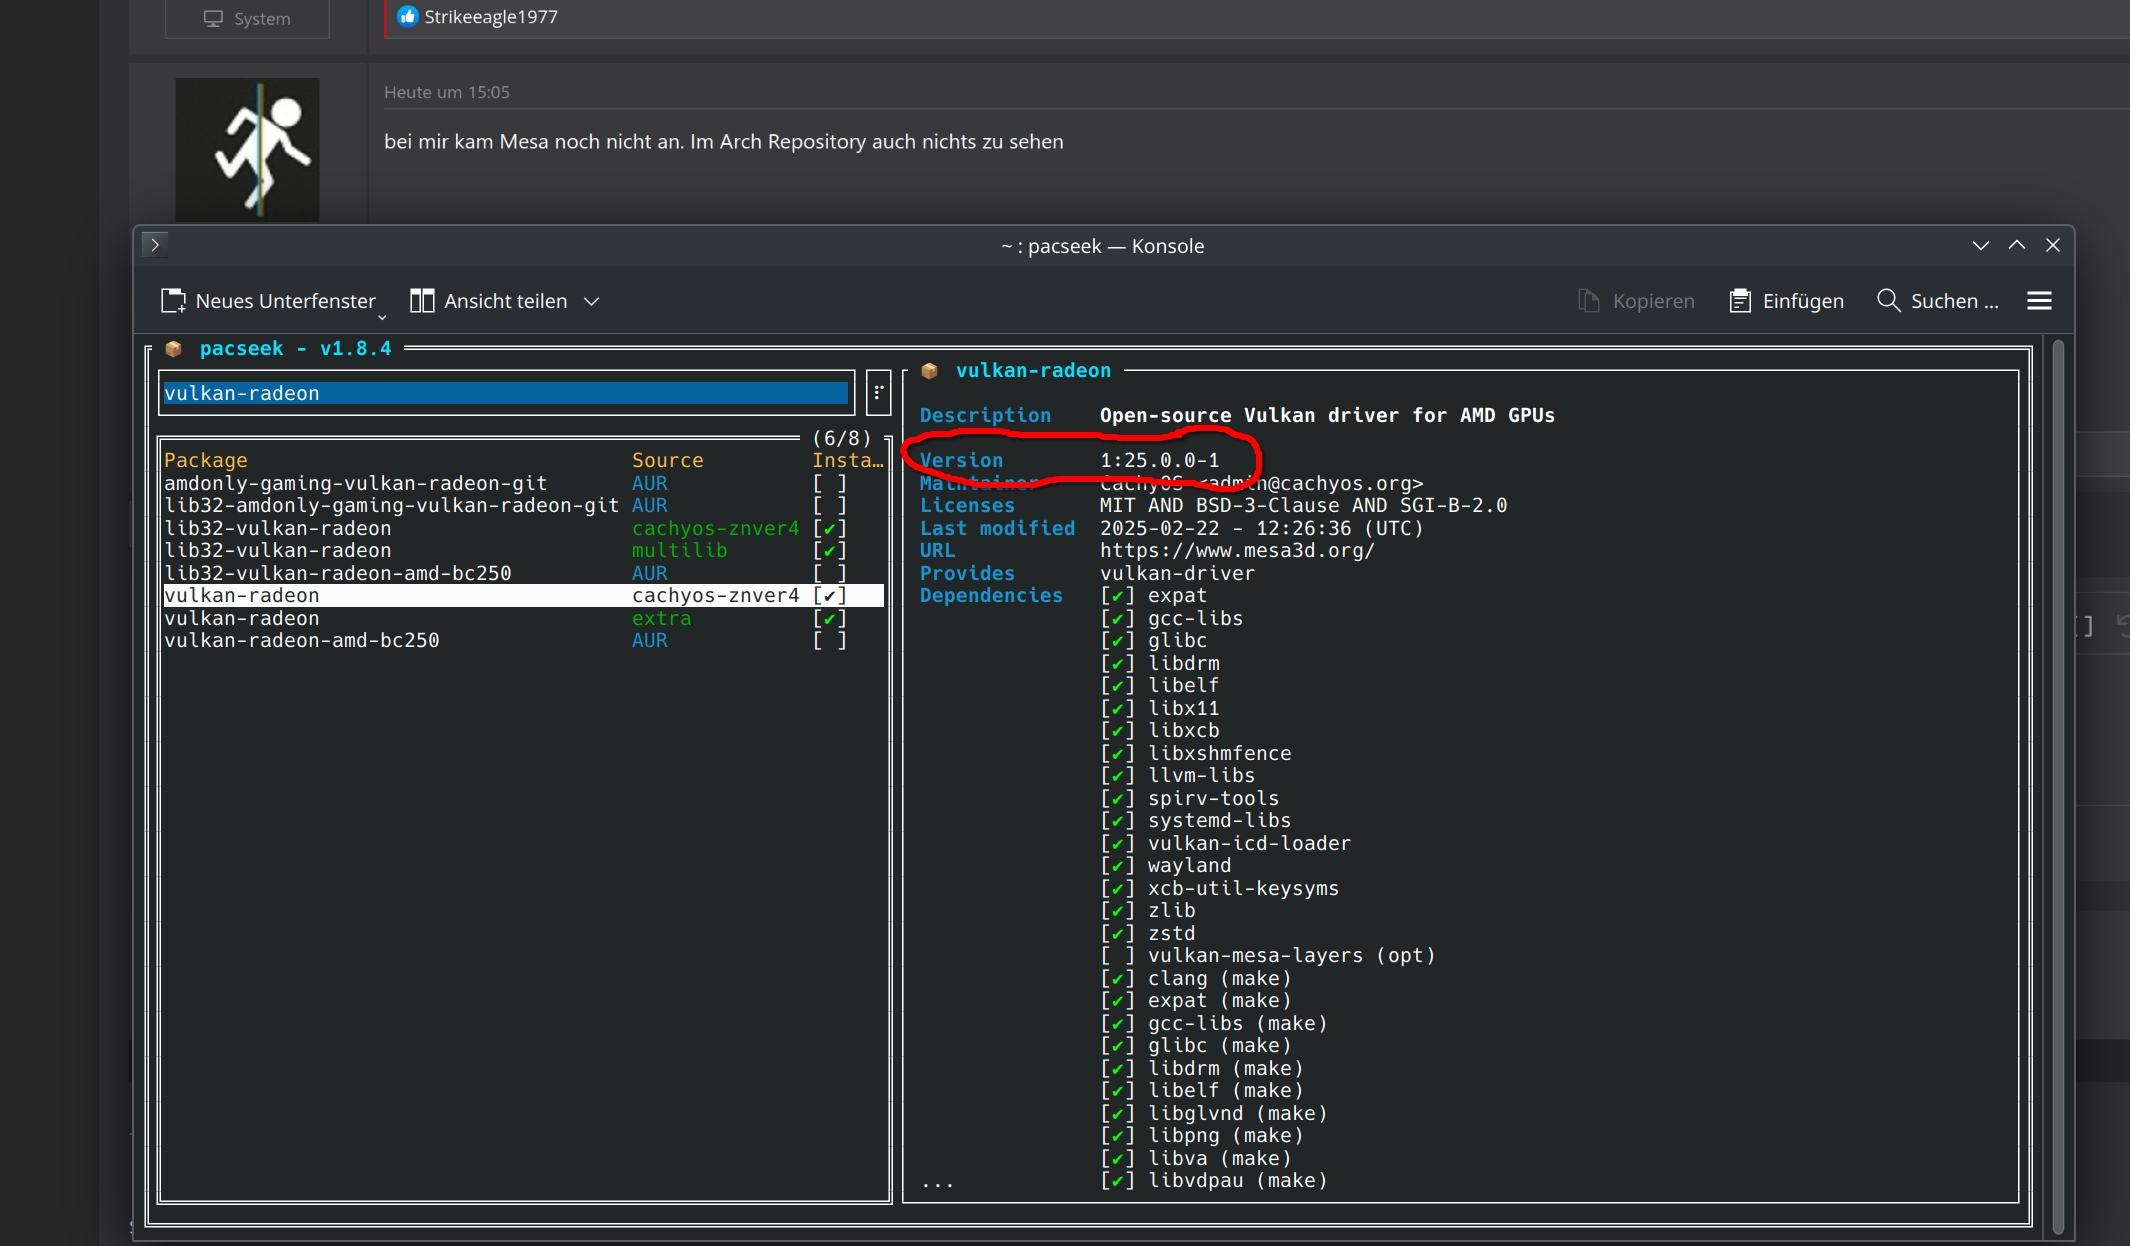Click the Split View (Ansicht teilen) icon
The width and height of the screenshot is (2130, 1246).
click(422, 301)
